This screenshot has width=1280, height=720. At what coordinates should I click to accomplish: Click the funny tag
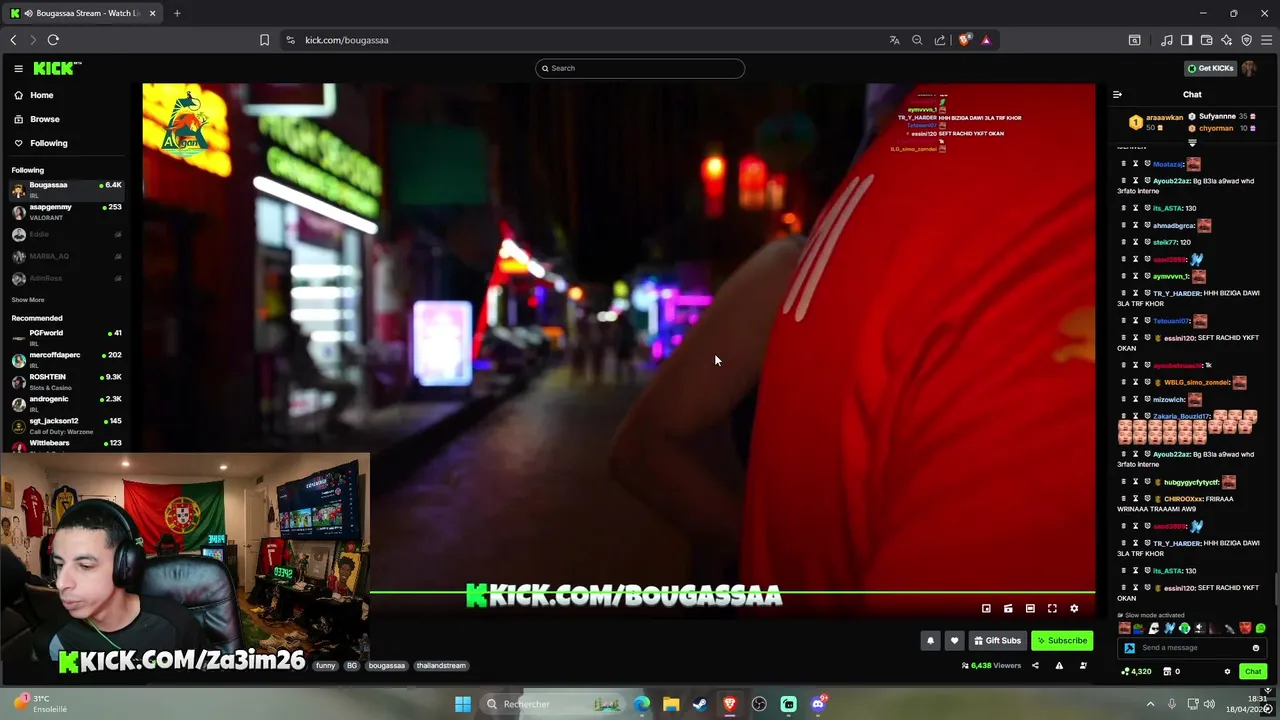[x=325, y=666]
